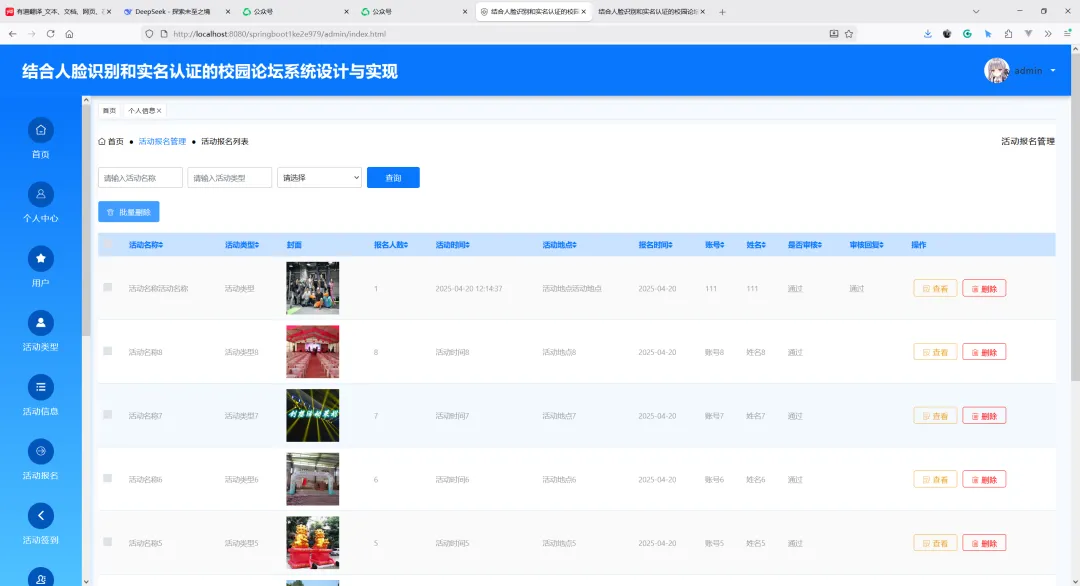Open the browser extensions puzzle icon
Screen dimensions: 1080x586
point(1008,34)
